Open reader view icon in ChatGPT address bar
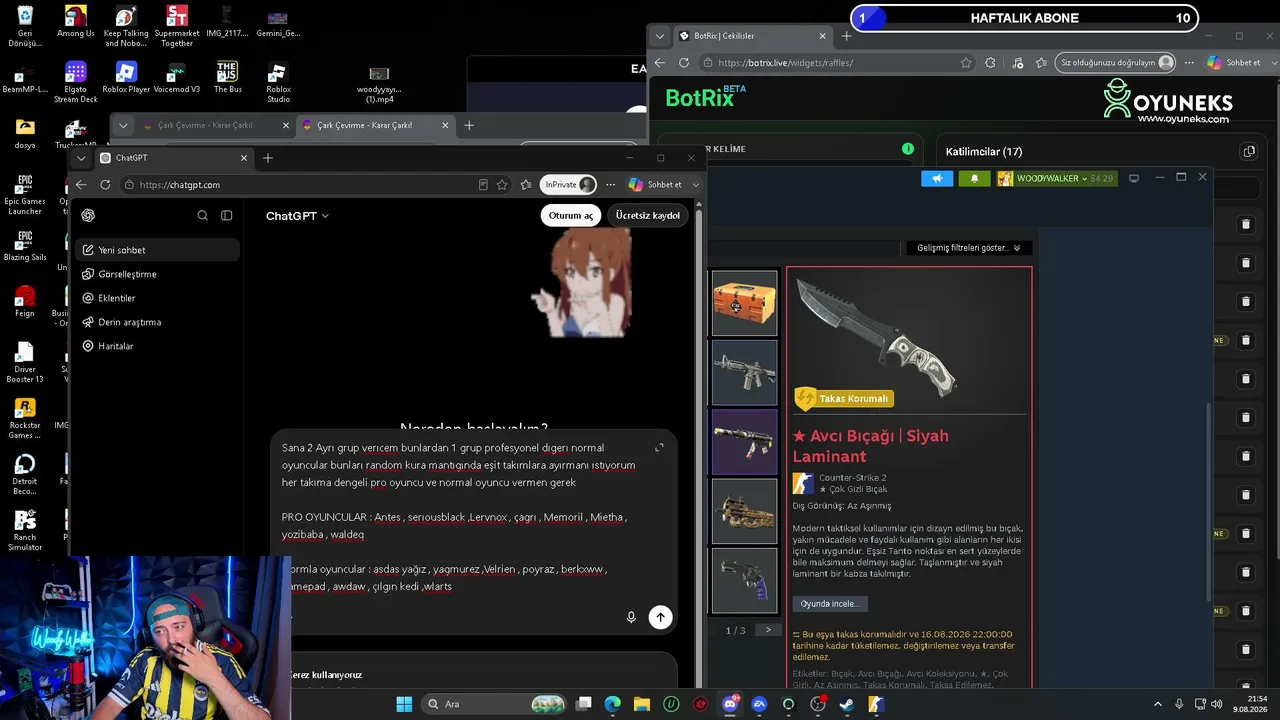This screenshot has height=720, width=1280. (x=483, y=185)
